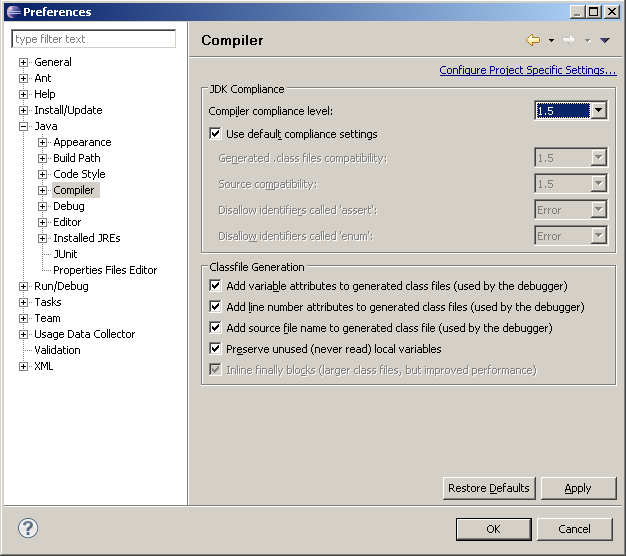Open Configure Project Specific Settings link
Screen dimensions: 626x556
(x=528, y=70)
